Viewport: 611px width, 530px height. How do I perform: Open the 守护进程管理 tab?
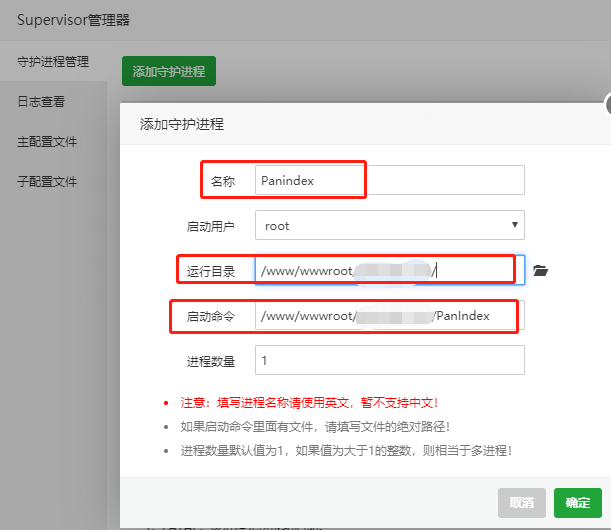coord(53,62)
